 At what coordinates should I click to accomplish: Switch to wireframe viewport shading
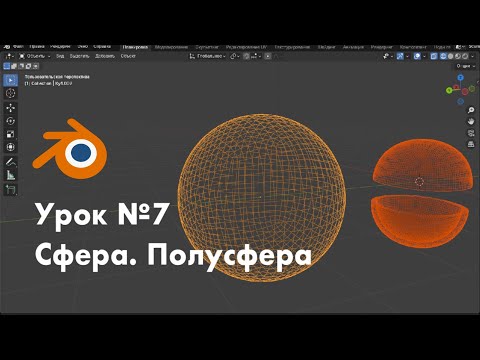pyautogui.click(x=443, y=56)
